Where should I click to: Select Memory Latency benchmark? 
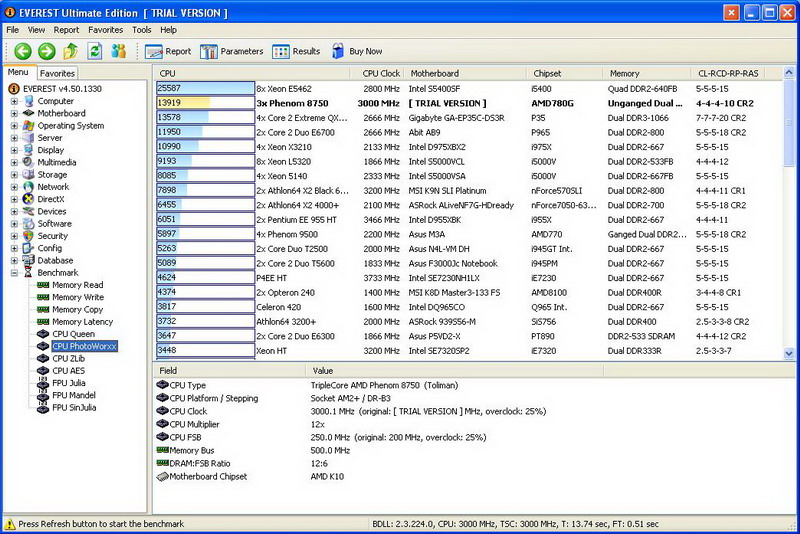click(82, 322)
